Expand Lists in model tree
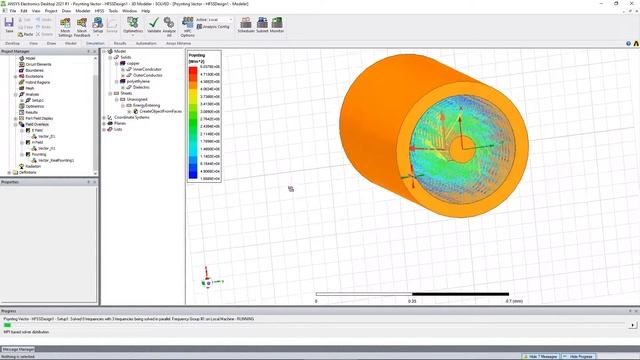 (104, 129)
